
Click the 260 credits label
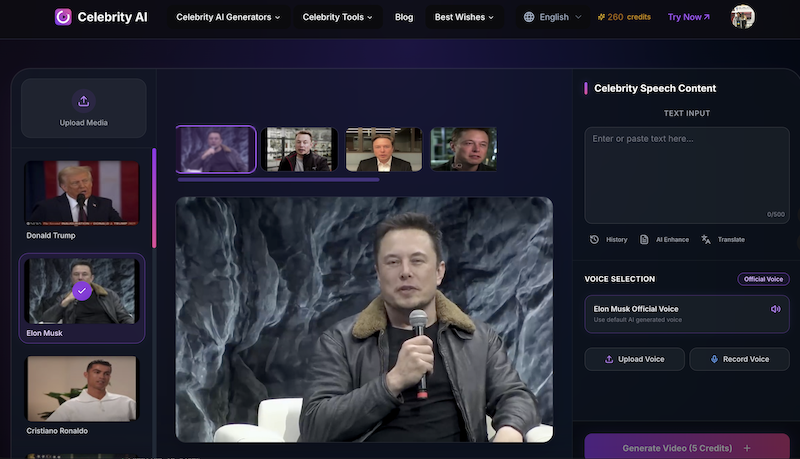(629, 17)
